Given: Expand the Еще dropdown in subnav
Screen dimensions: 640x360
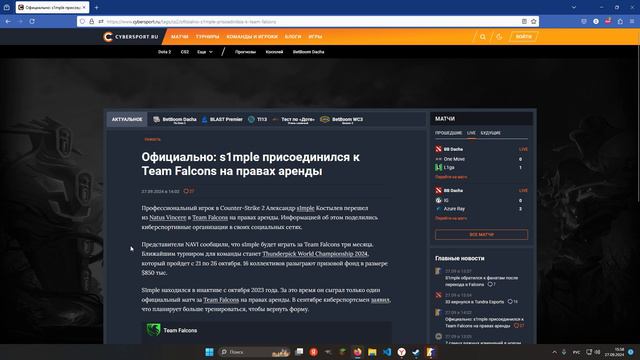Looking at the screenshot, I should [x=205, y=52].
